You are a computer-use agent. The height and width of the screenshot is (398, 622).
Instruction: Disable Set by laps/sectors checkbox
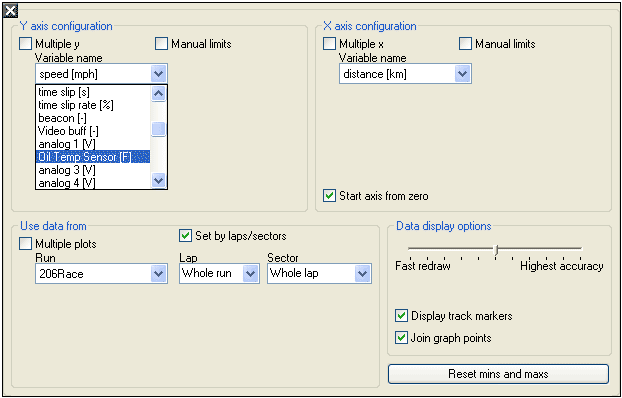(185, 236)
